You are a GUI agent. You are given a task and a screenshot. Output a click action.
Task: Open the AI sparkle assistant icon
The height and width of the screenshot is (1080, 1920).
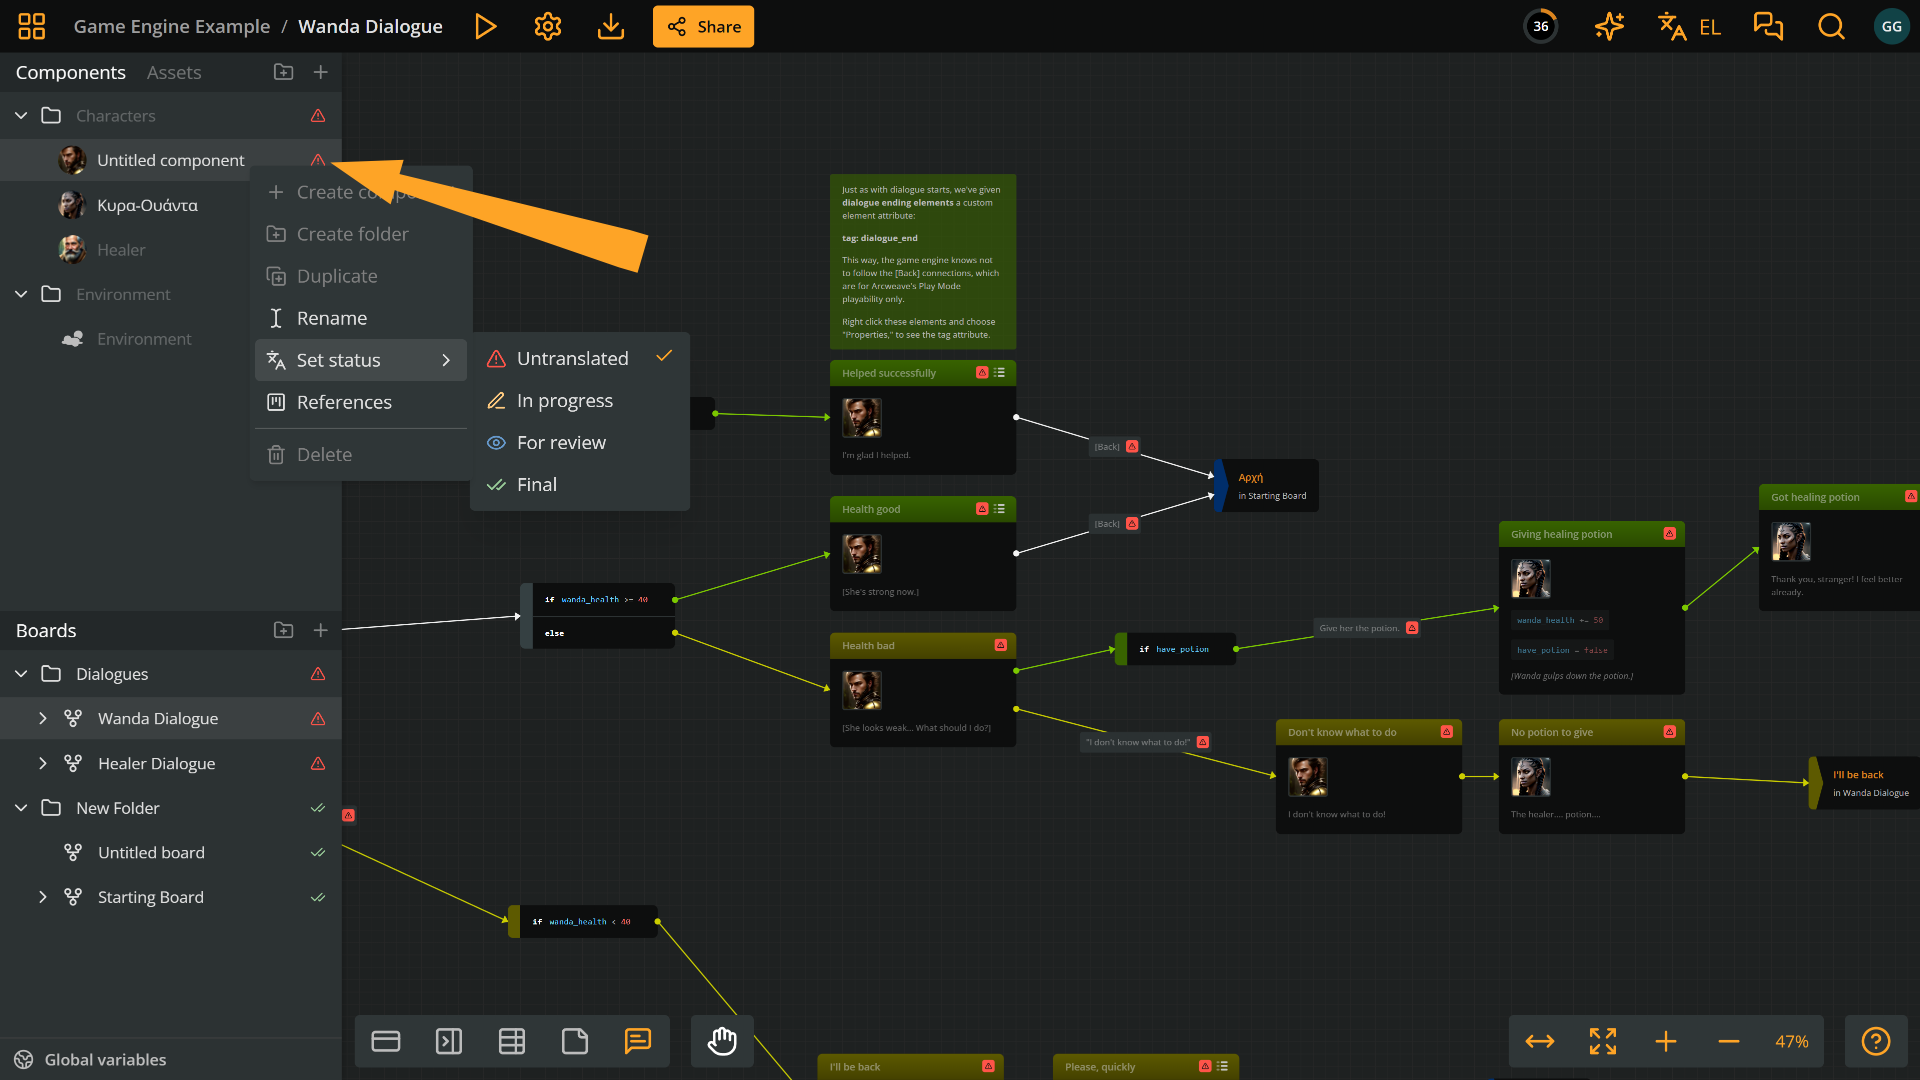(x=1609, y=27)
